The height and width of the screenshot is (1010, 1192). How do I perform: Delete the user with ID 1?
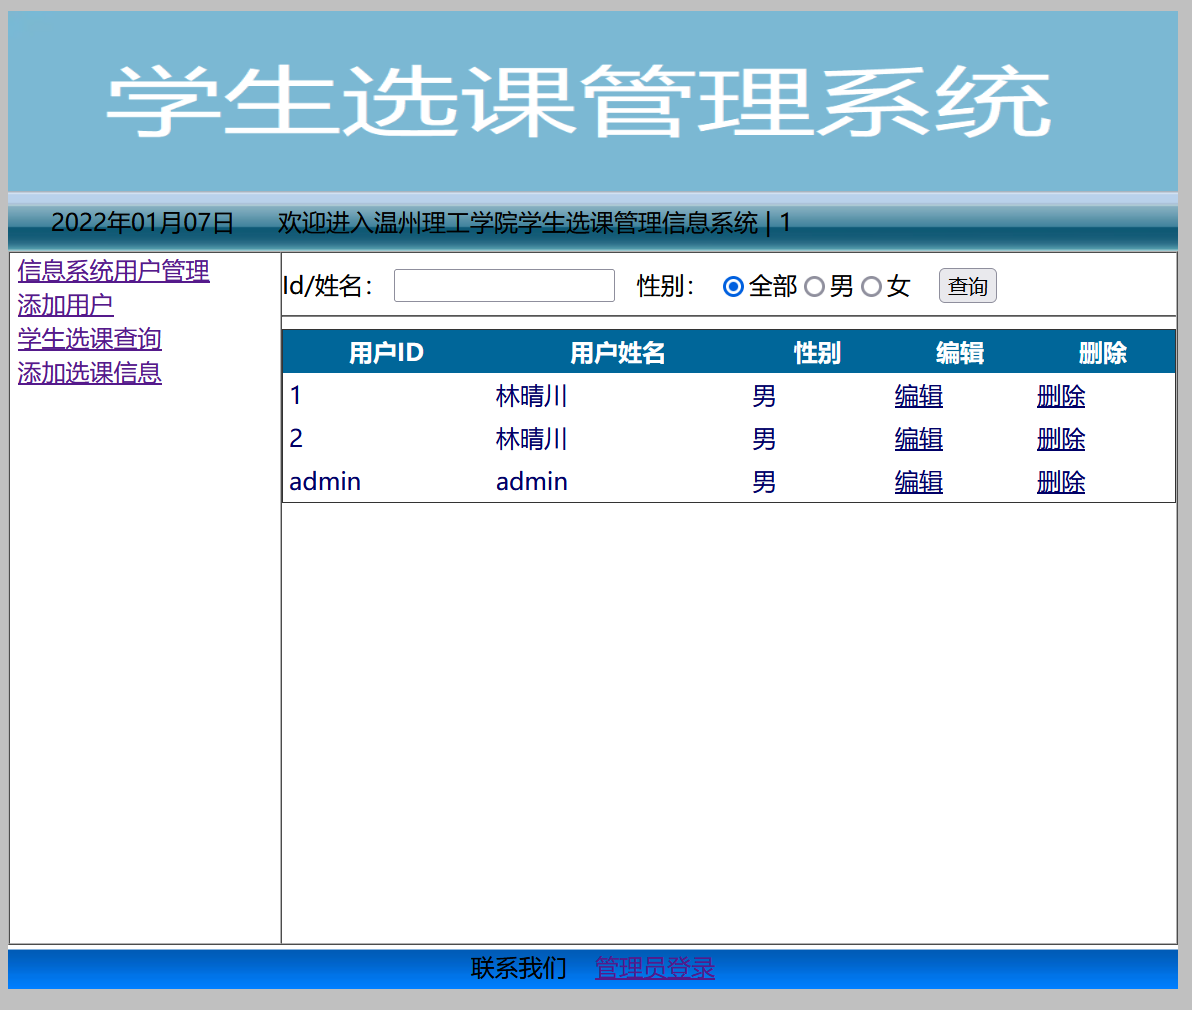(1060, 396)
